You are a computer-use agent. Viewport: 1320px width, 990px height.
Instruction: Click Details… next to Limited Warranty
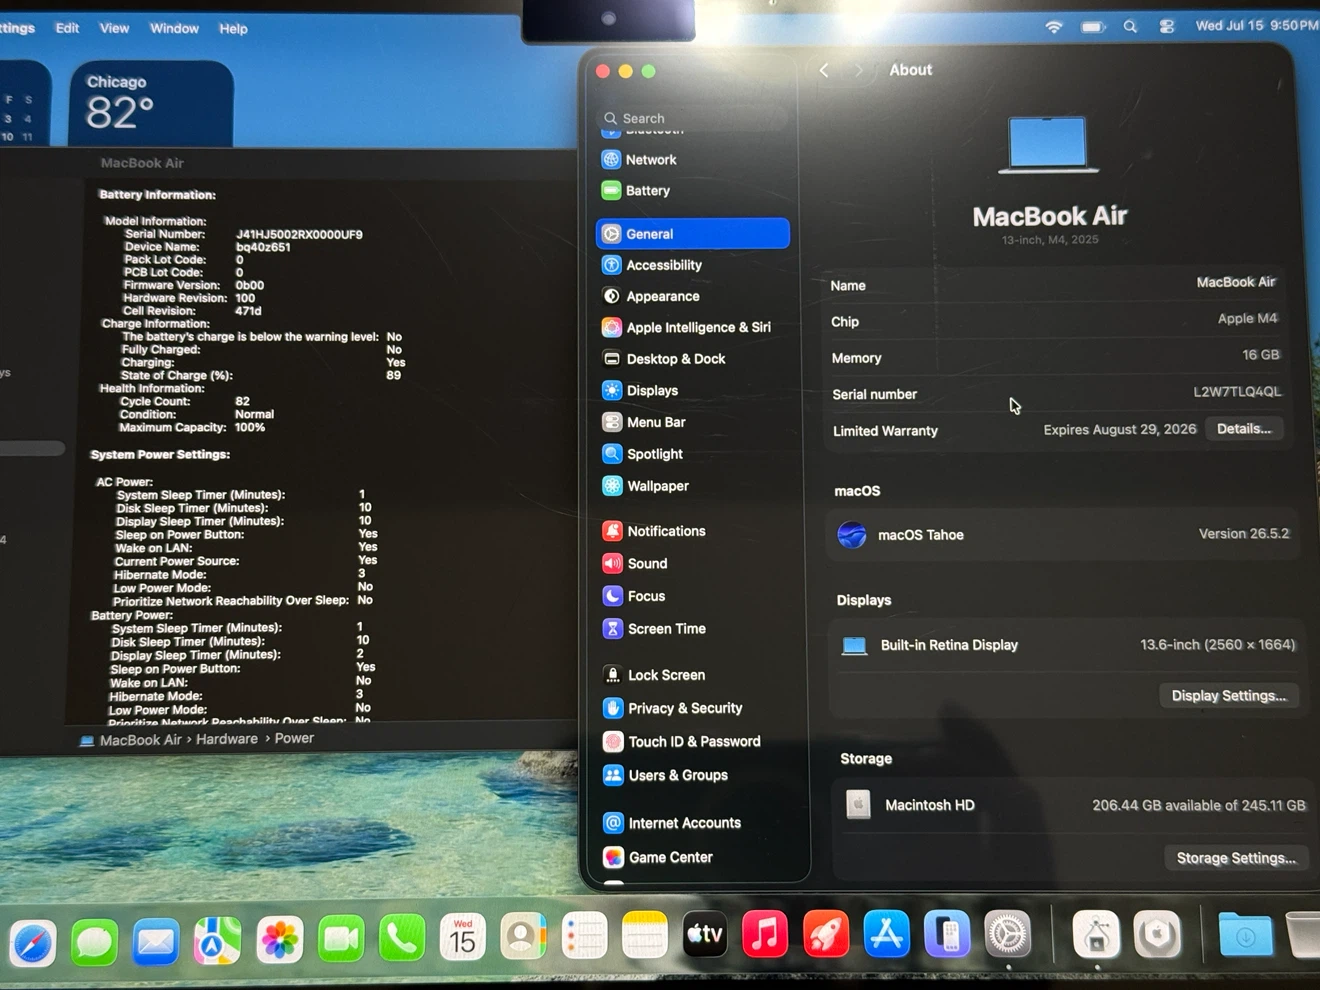pyautogui.click(x=1244, y=429)
